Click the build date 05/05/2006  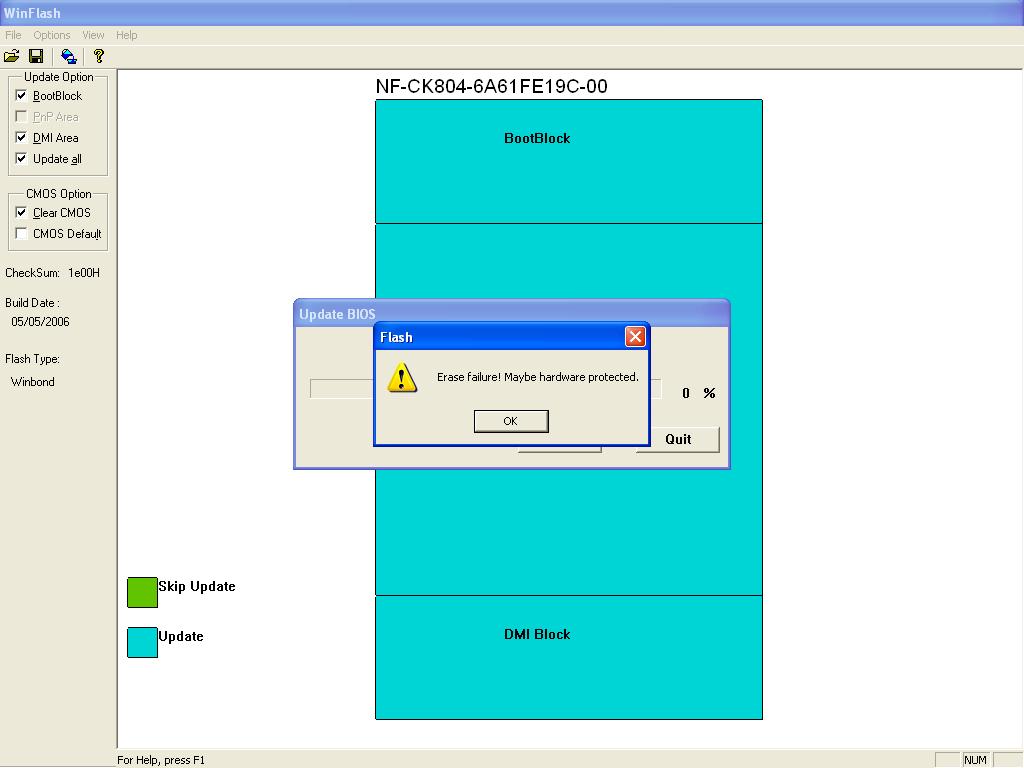[40, 321]
